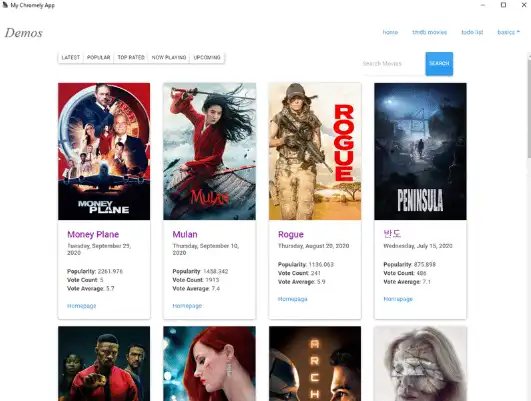Open Homepage link on Mulan card
Viewport: 531px width, 401px height.
pos(187,306)
